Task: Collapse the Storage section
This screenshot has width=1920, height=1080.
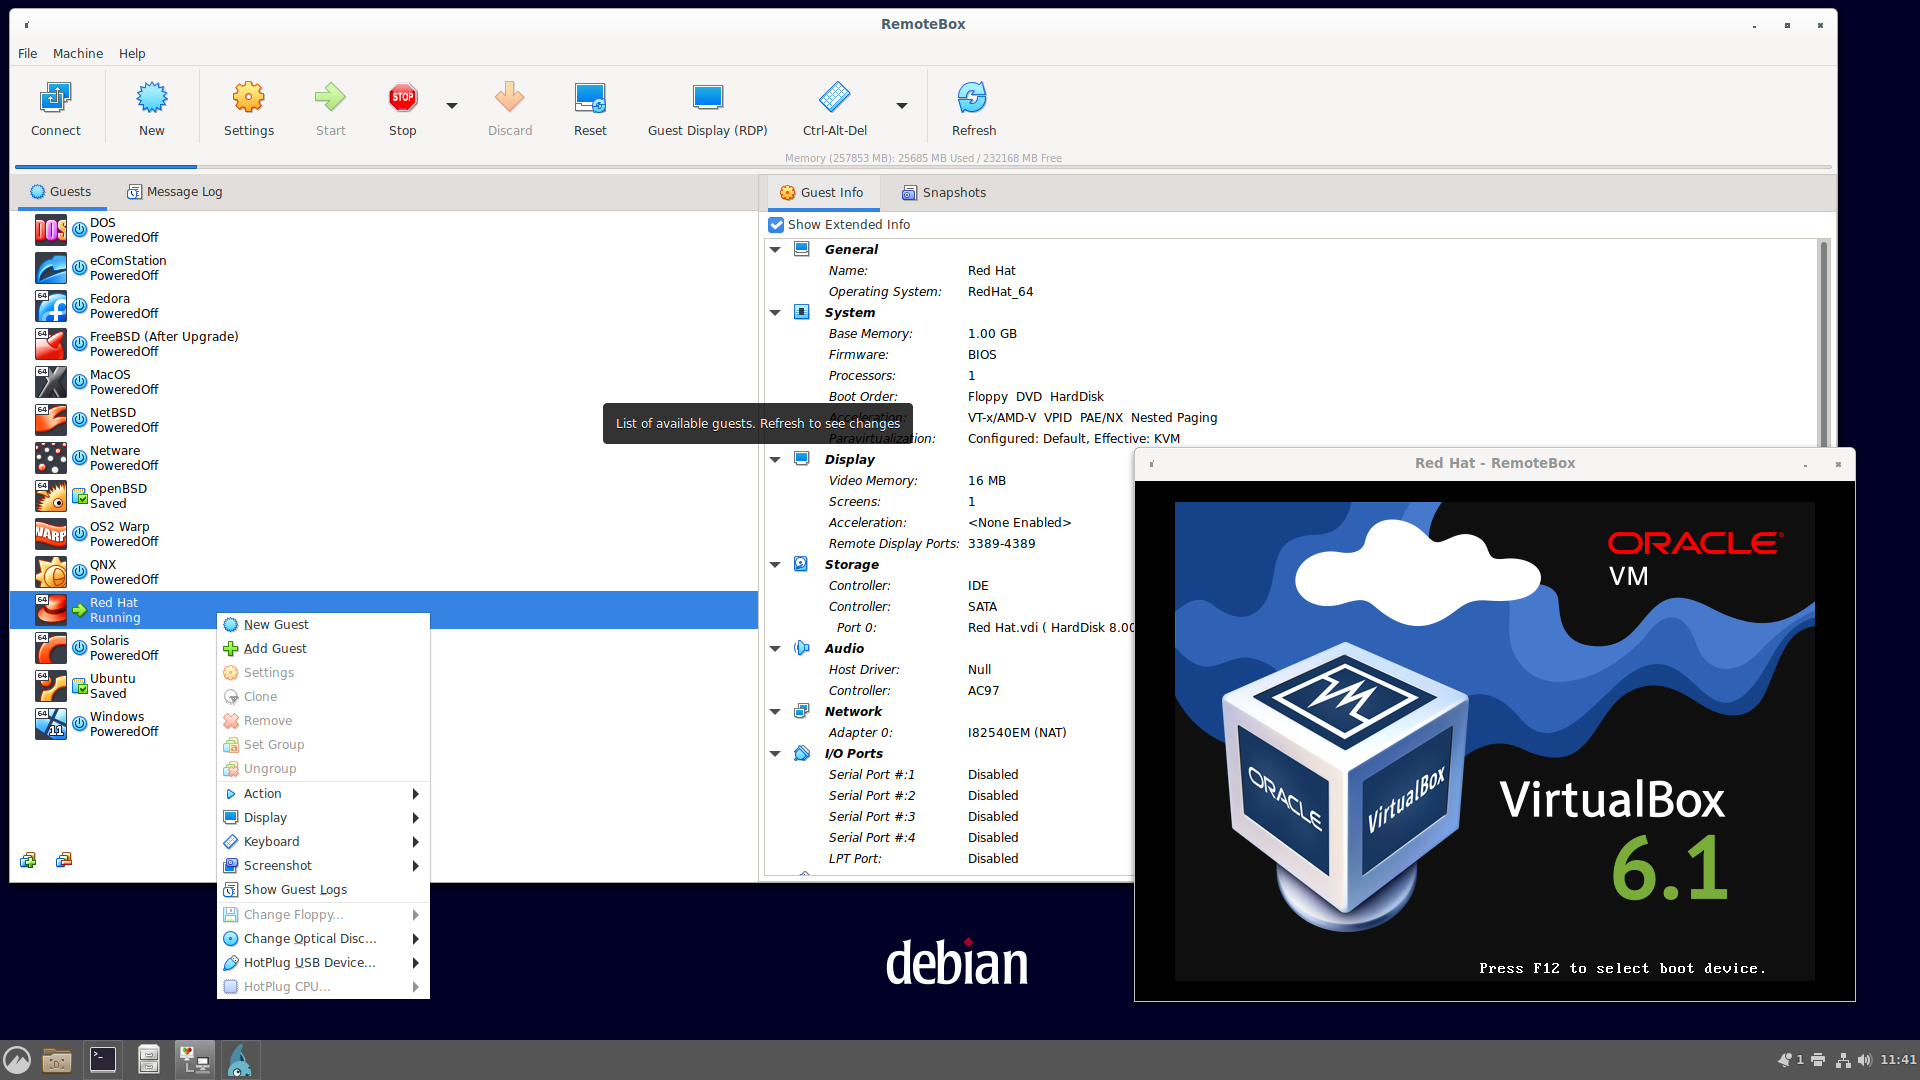Action: pos(776,564)
